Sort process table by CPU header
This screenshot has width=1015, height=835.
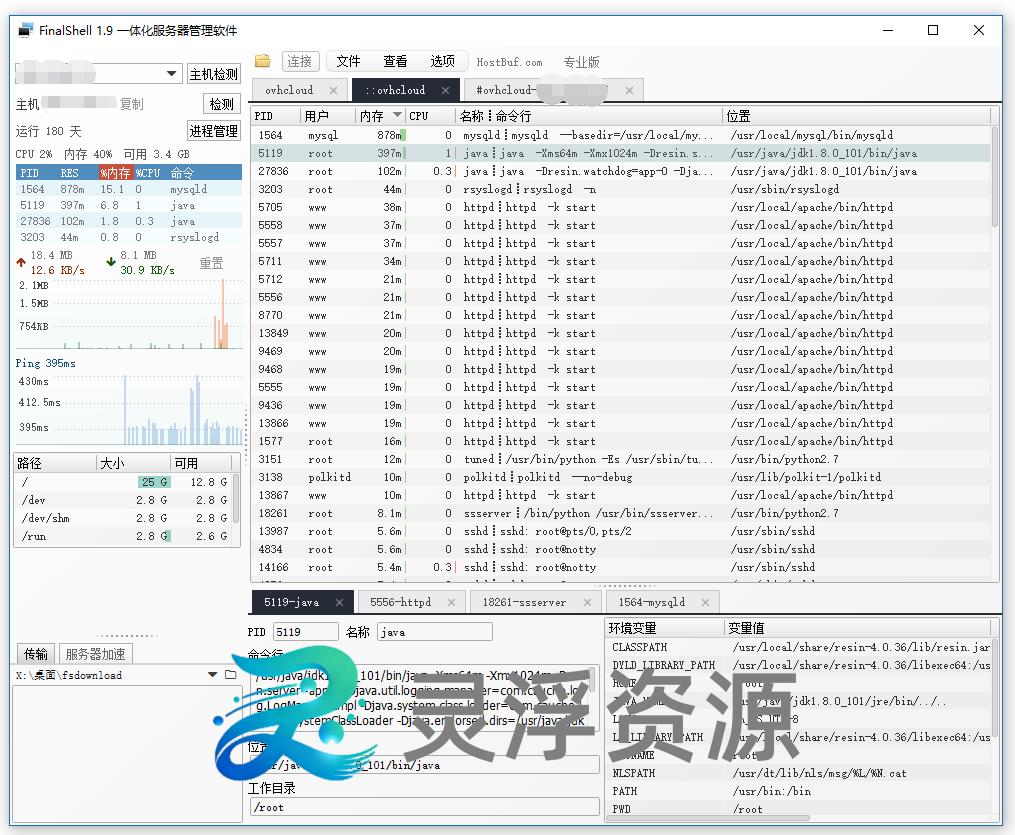click(430, 116)
